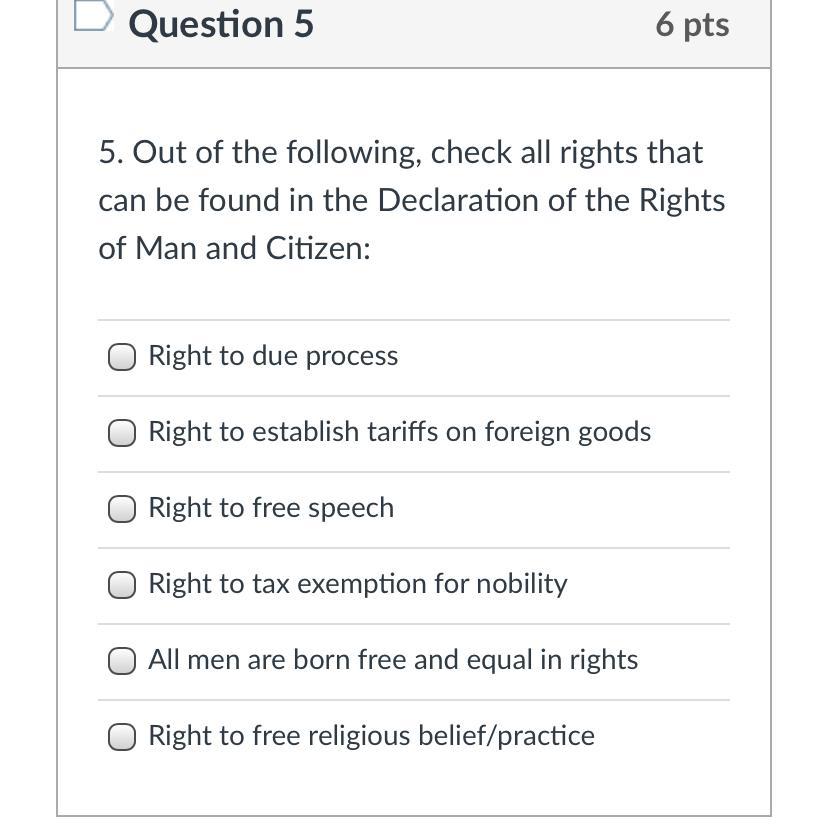Tick the free religious belief/practice checkbox
The image size is (828, 829).
click(122, 737)
